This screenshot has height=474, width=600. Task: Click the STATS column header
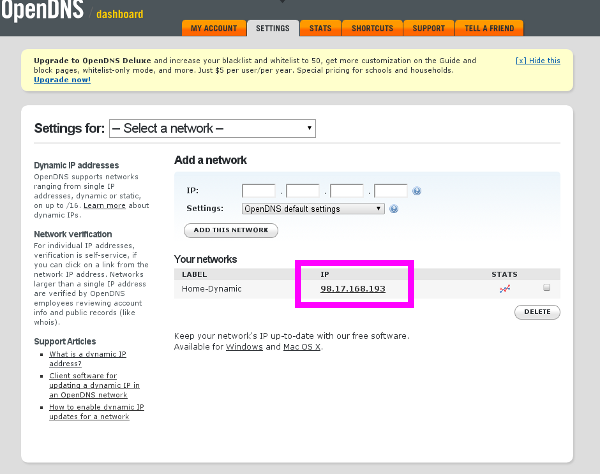coord(504,274)
